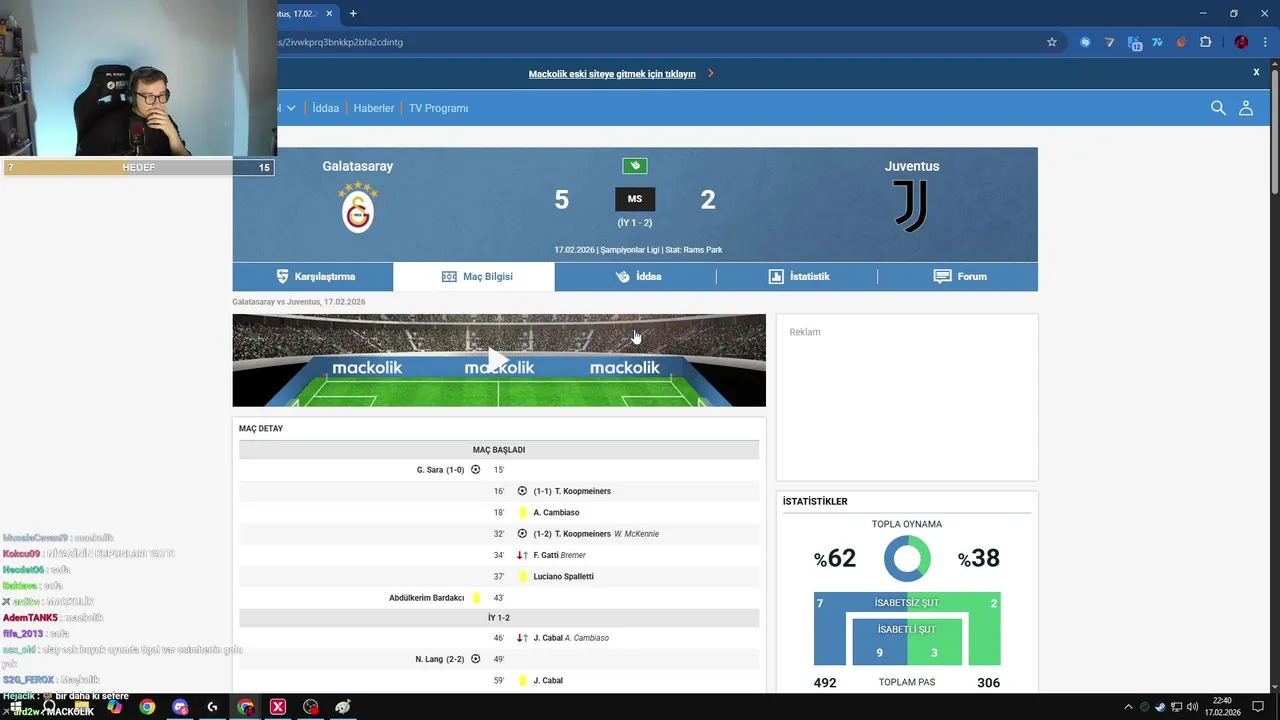Click the possession donut chart

(907, 559)
